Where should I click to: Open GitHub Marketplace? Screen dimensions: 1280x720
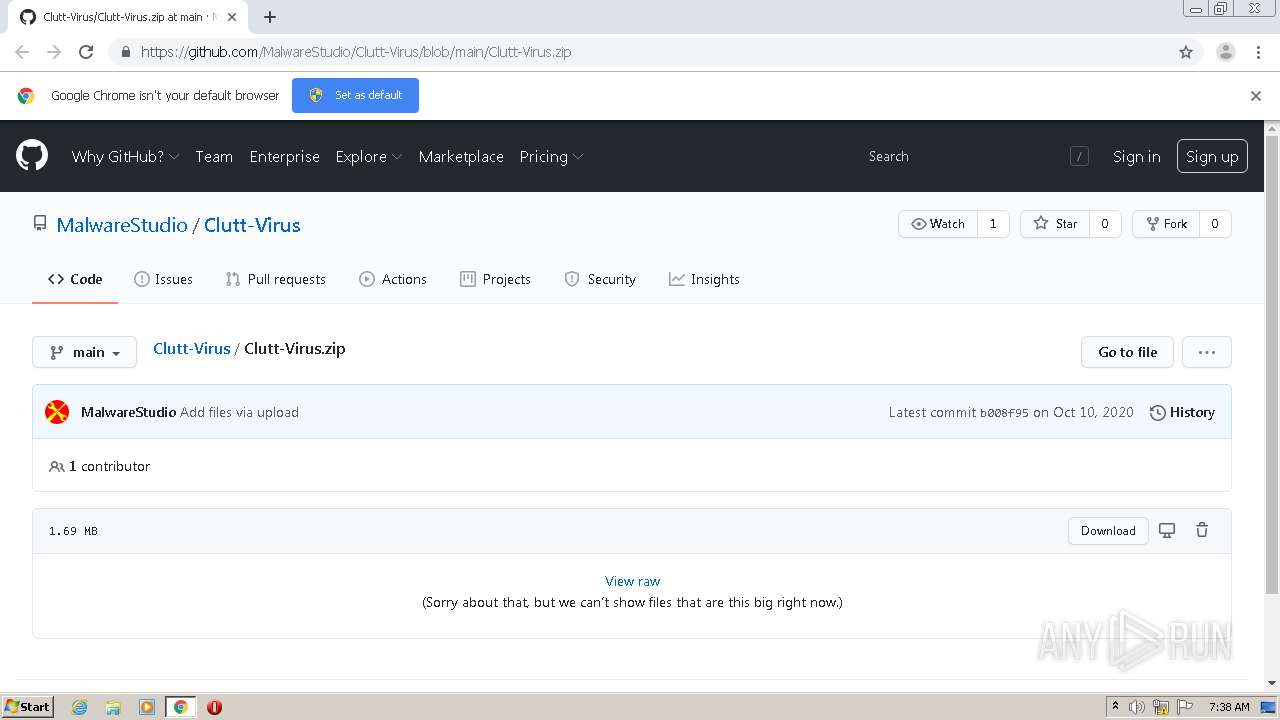pyautogui.click(x=461, y=156)
